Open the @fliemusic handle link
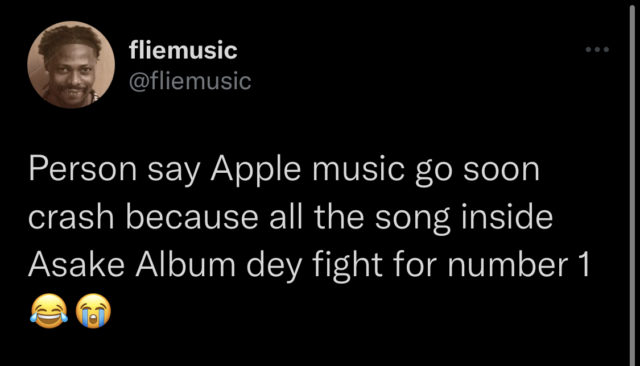This screenshot has height=366, width=640. point(190,81)
